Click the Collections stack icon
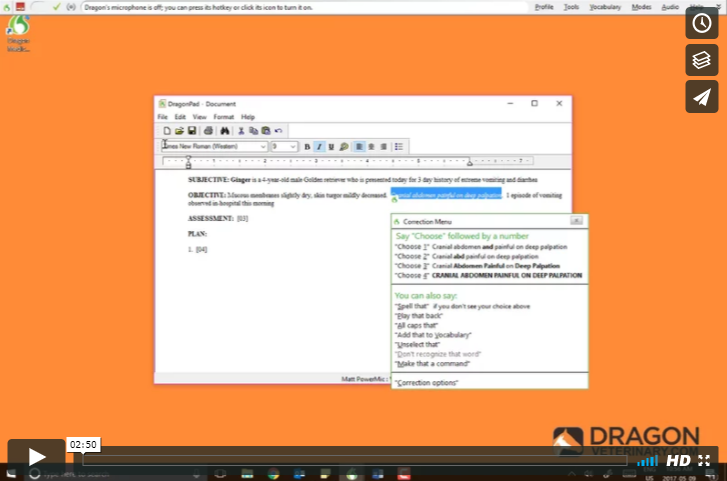 702,60
